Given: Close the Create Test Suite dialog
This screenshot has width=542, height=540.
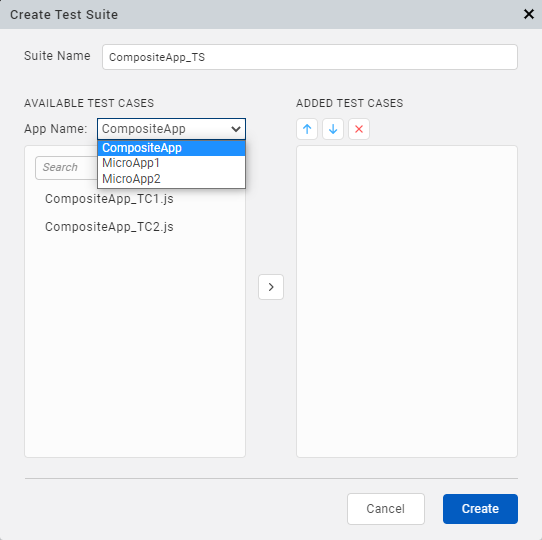Looking at the screenshot, I should pos(529,14).
